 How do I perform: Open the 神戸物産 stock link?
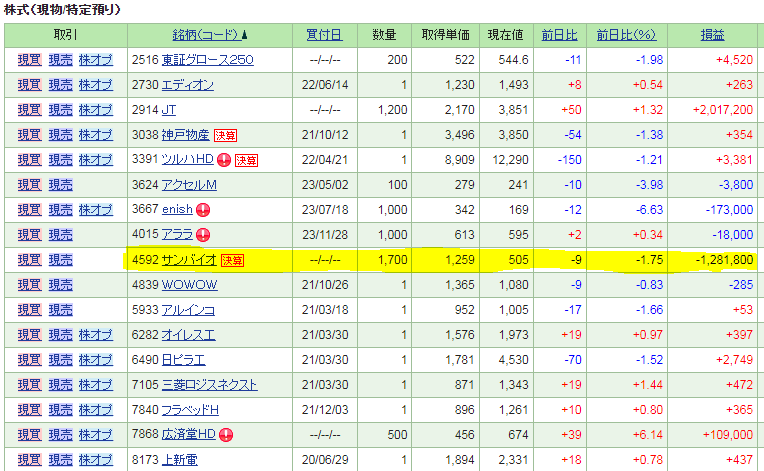point(185,135)
